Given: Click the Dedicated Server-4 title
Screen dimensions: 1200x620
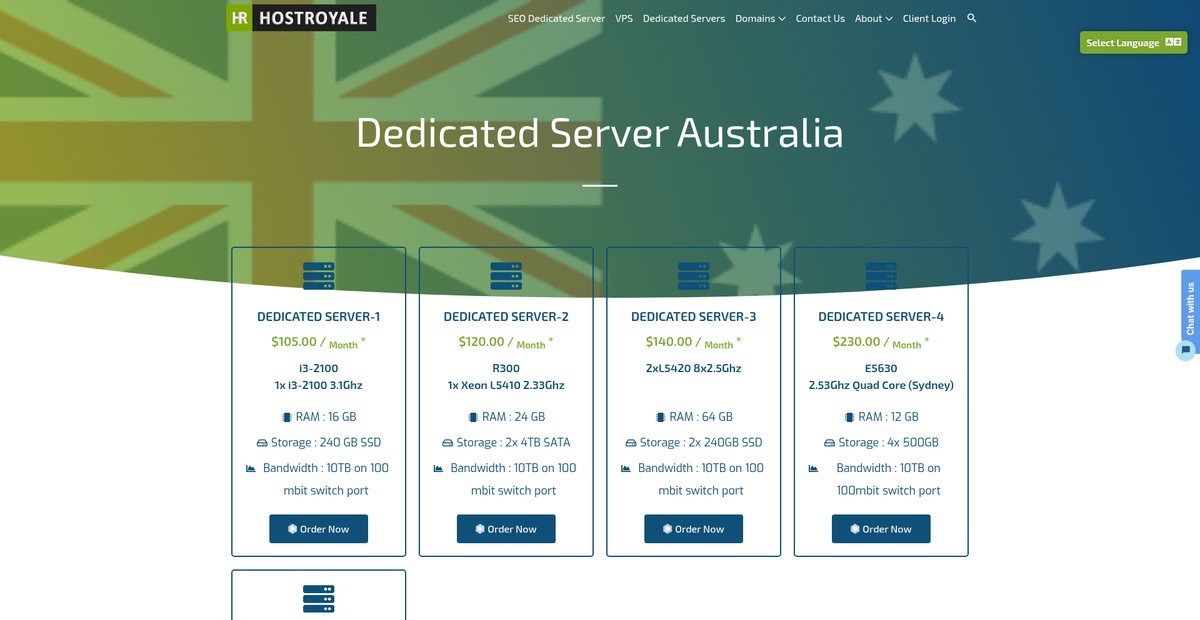Looking at the screenshot, I should [x=881, y=317].
